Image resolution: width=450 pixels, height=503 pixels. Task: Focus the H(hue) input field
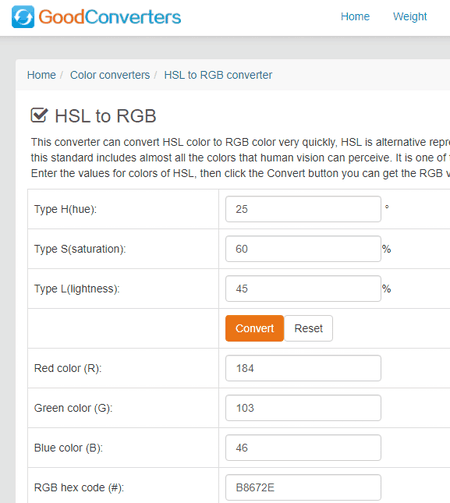coord(303,209)
